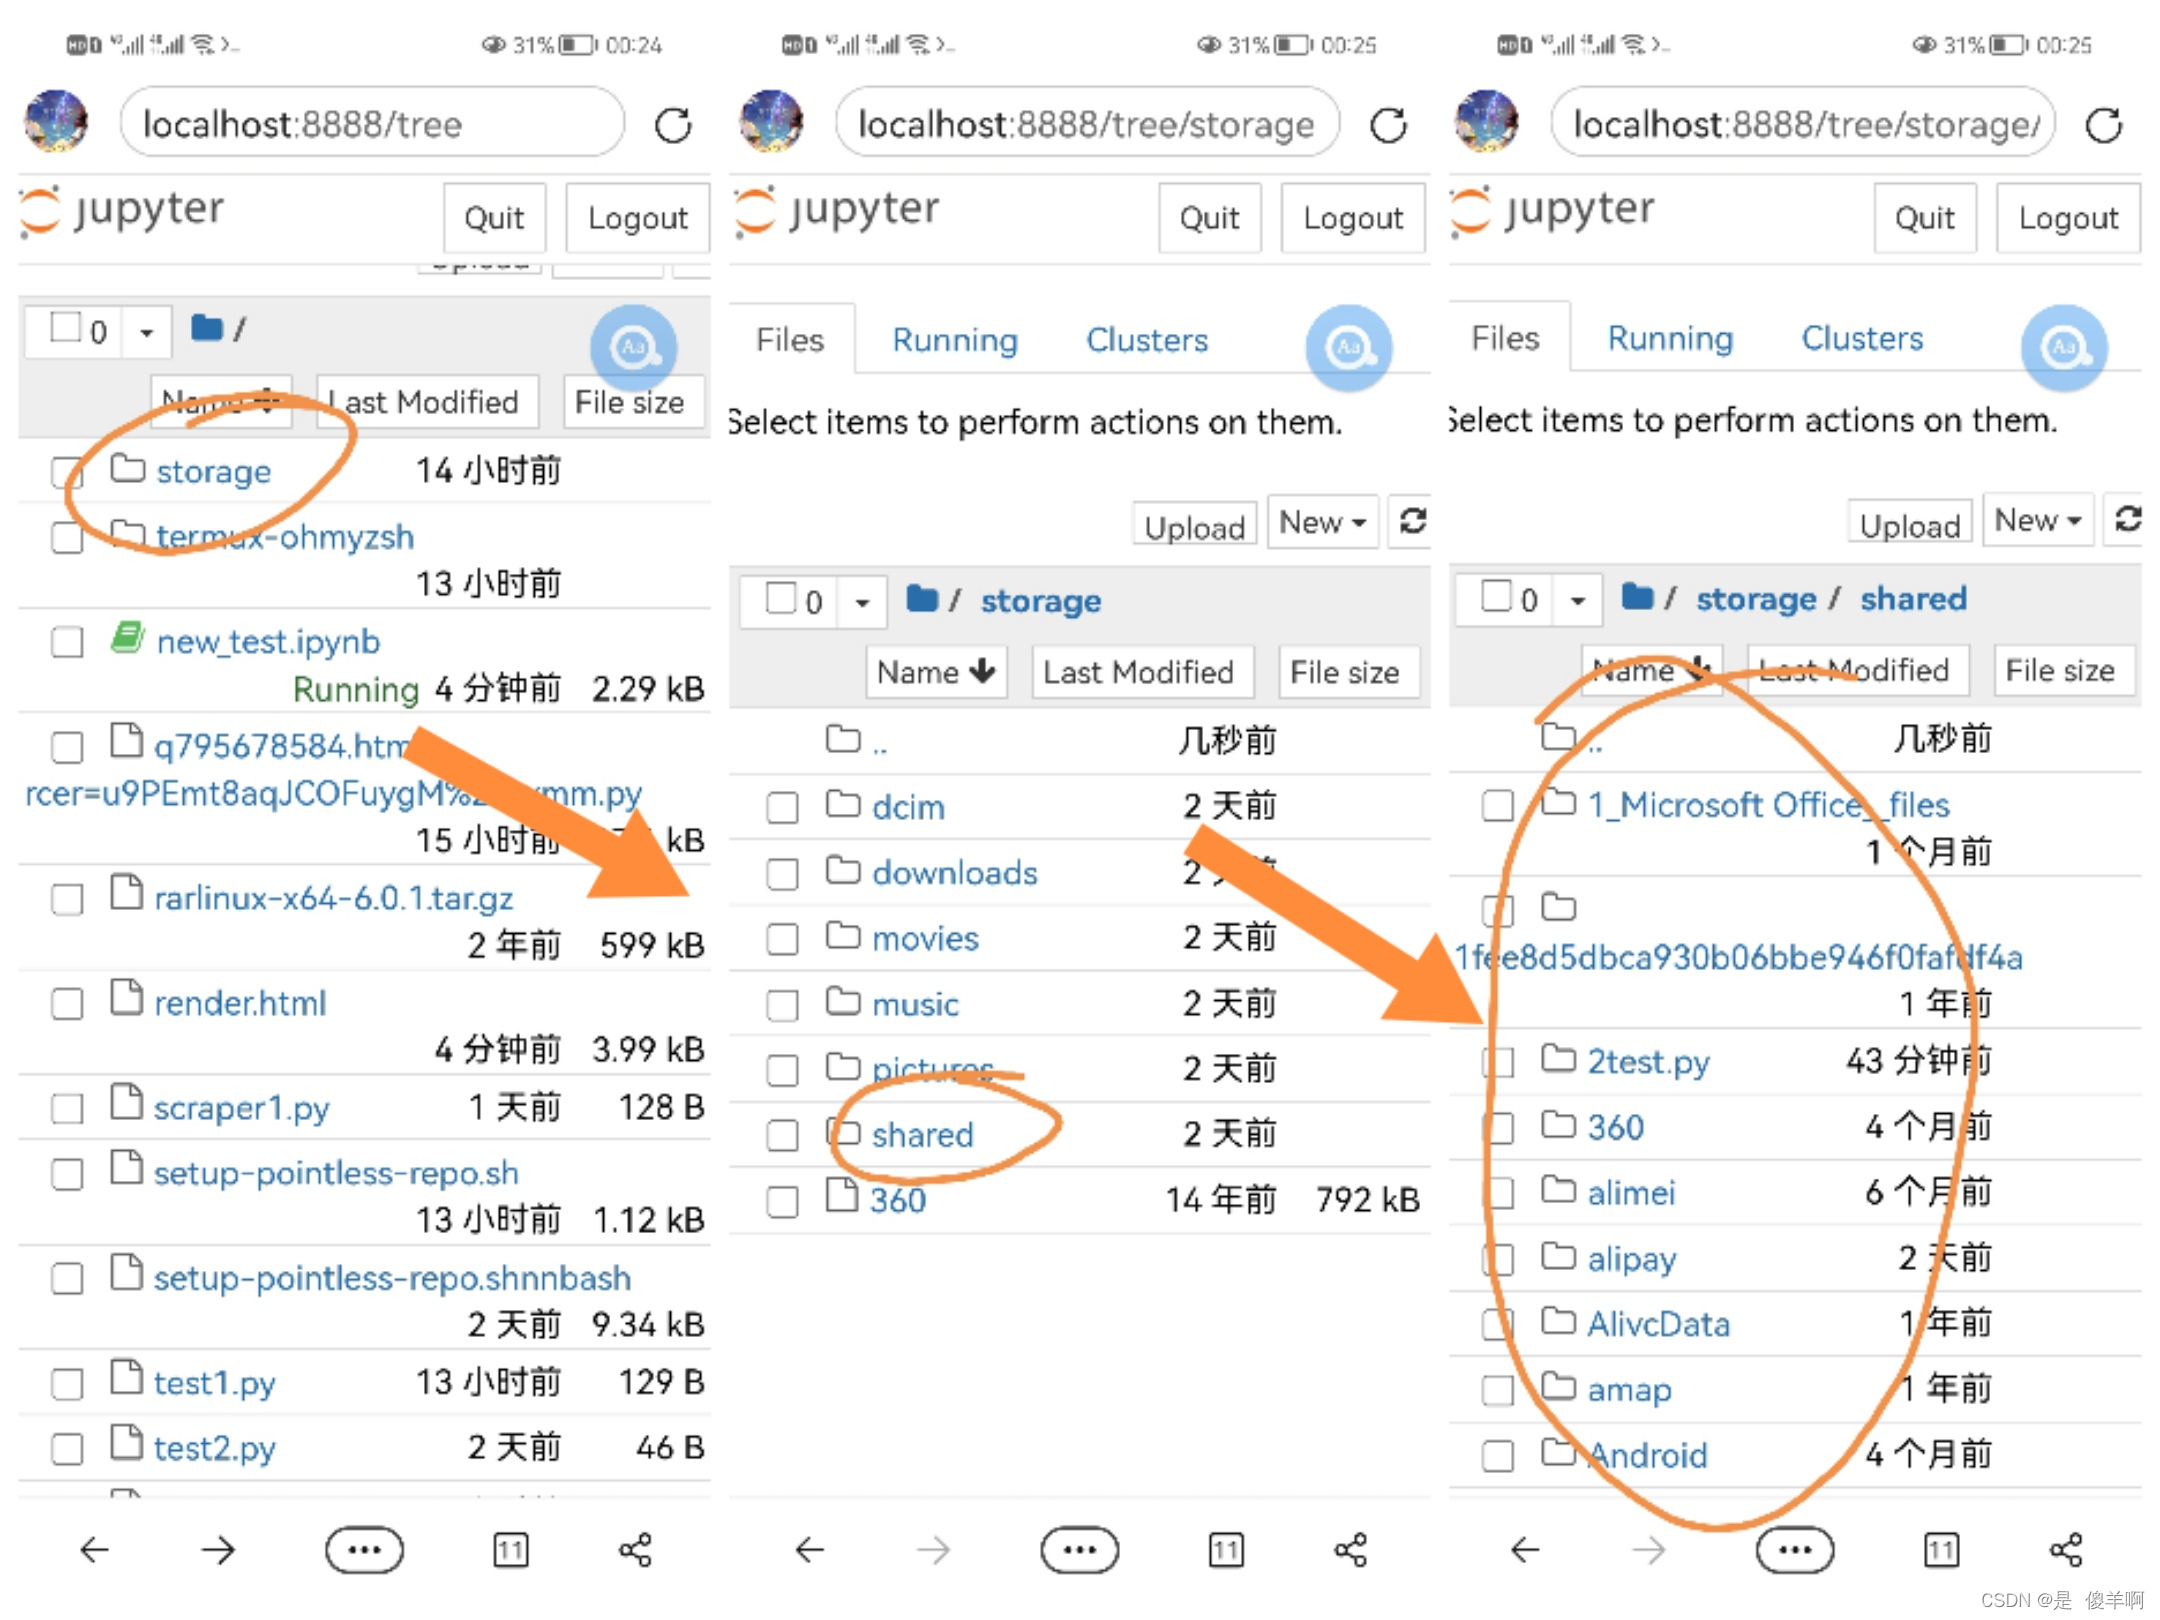Viewport: 2160px width, 1620px height.
Task: Open Clusters tab in right panel
Action: tap(1862, 338)
